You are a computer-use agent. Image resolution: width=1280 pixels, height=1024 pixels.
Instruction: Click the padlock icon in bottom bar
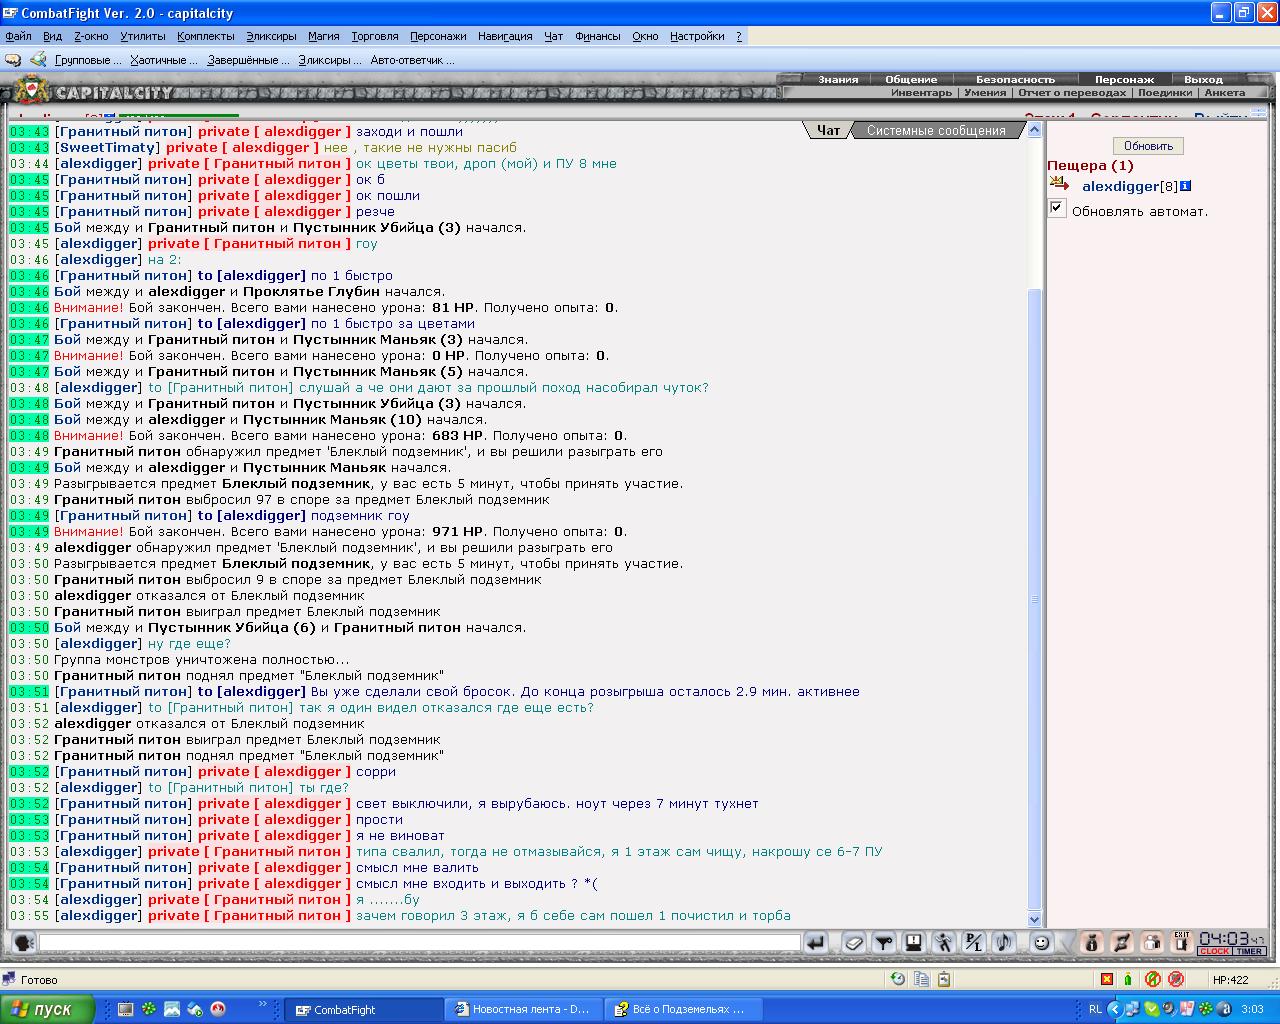coord(1152,942)
